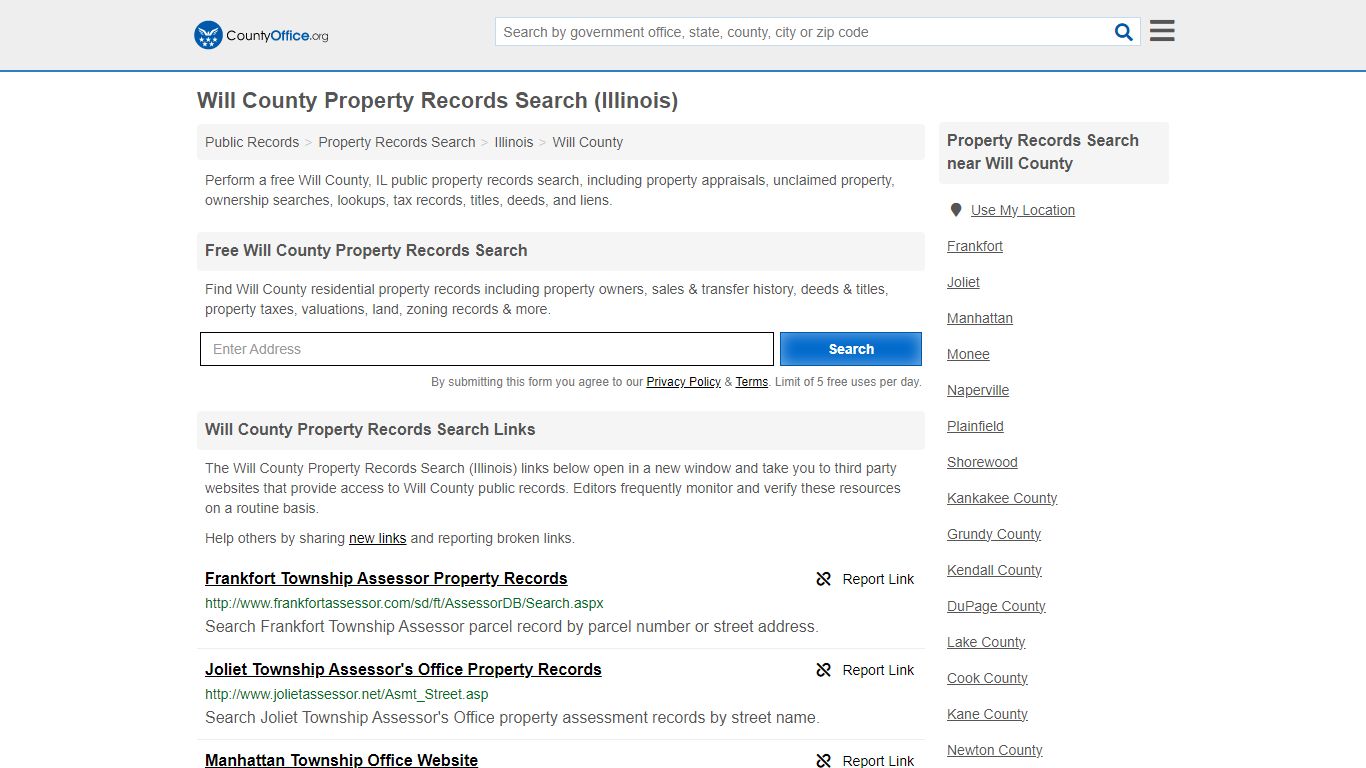
Task: Open Kane County link
Action: (987, 714)
